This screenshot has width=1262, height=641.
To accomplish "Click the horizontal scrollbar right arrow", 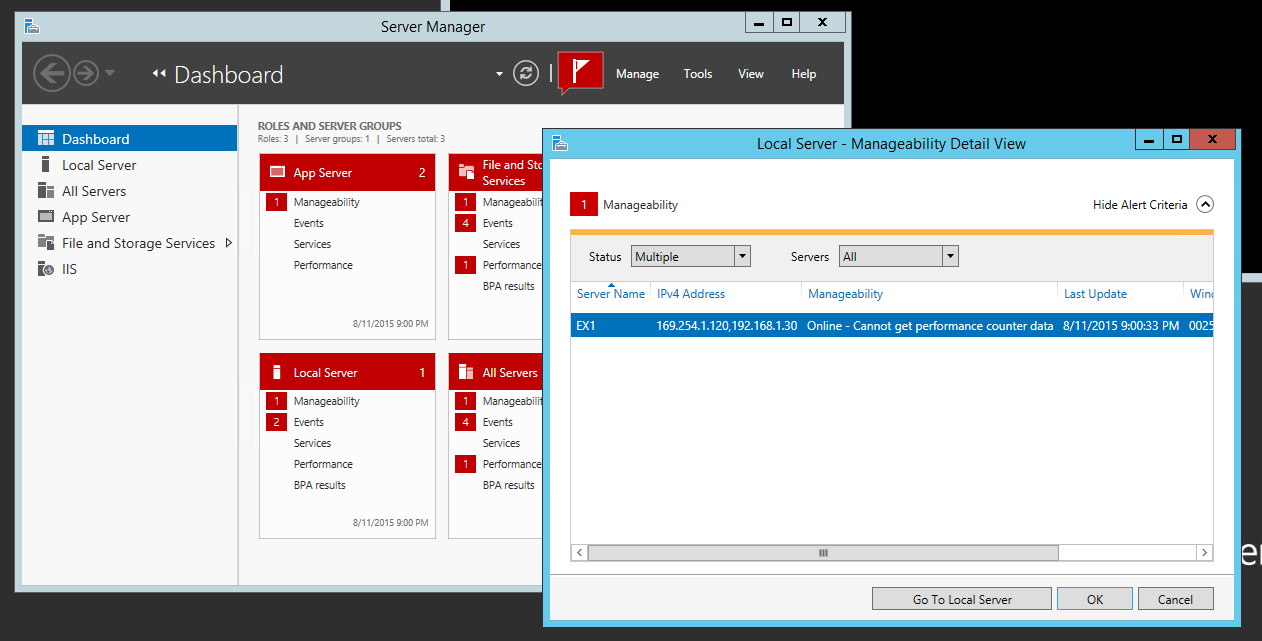I will pyautogui.click(x=1205, y=552).
